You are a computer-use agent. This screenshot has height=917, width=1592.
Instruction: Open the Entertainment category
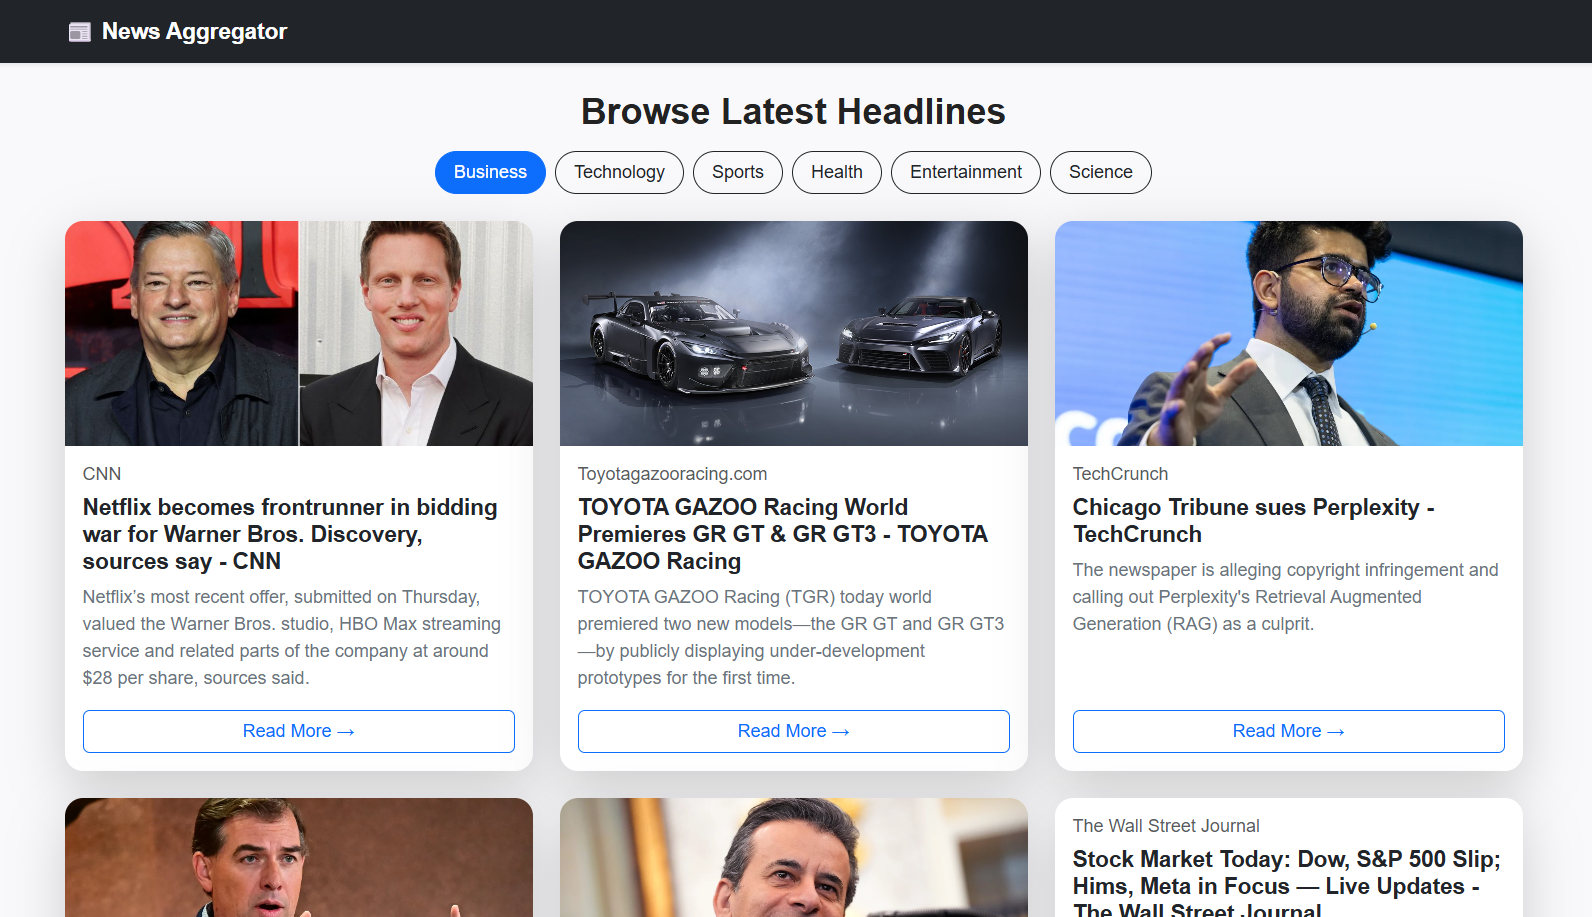click(965, 172)
